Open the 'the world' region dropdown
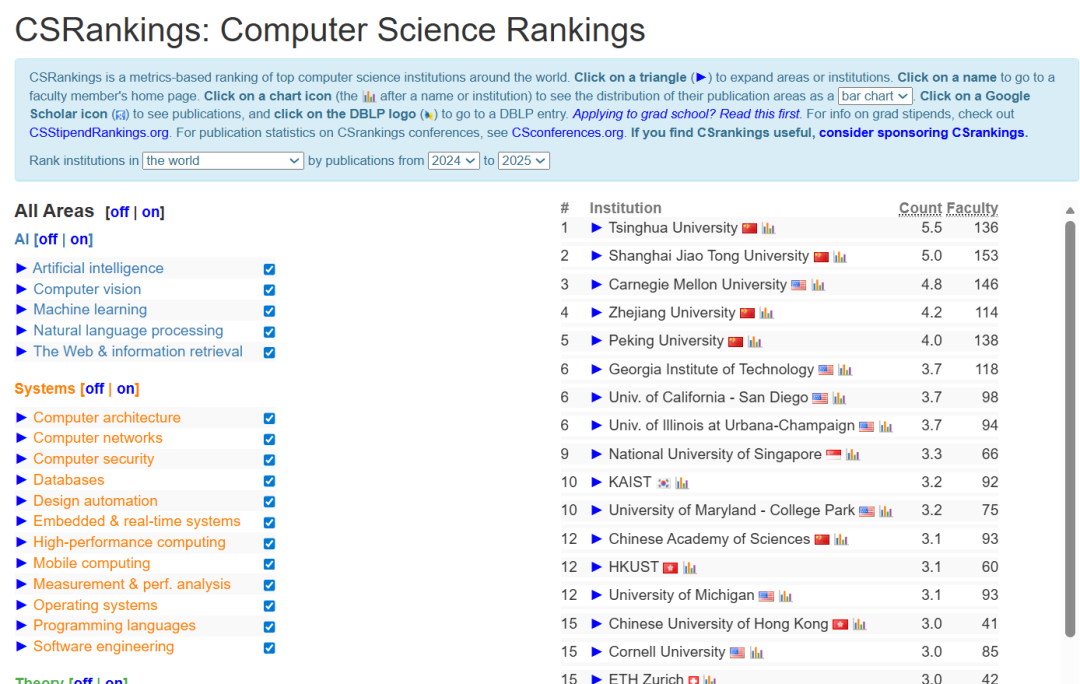The width and height of the screenshot is (1080, 684). click(x=223, y=161)
